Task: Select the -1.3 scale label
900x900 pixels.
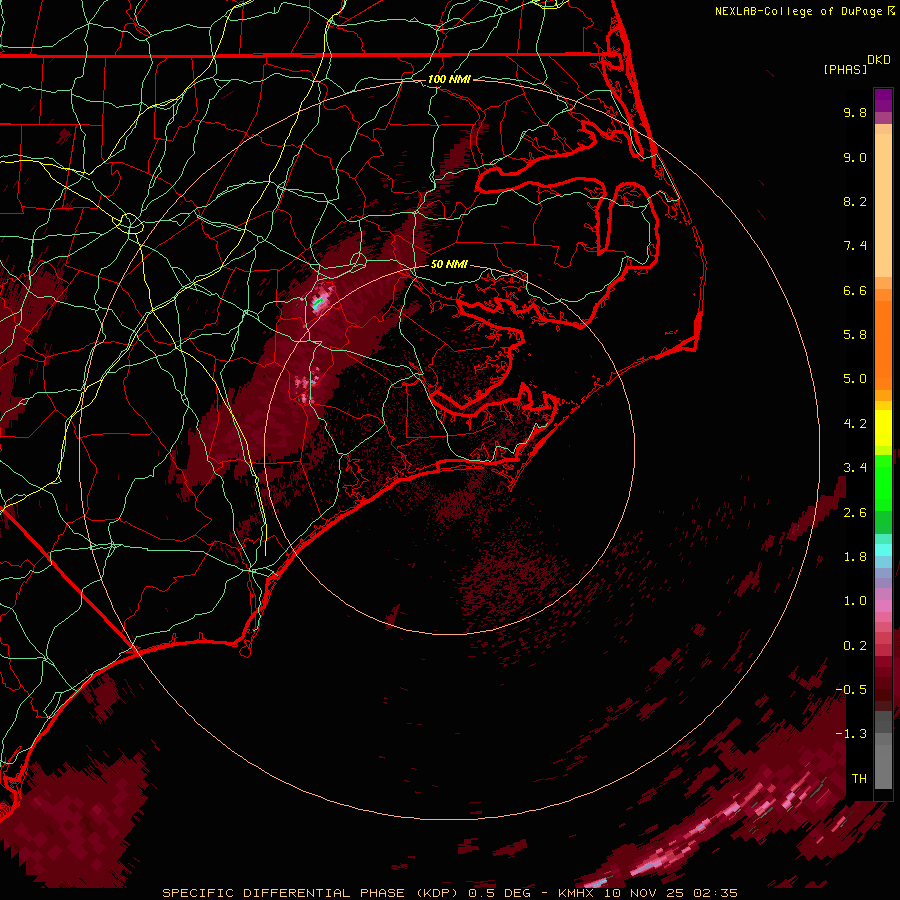Action: (x=851, y=734)
